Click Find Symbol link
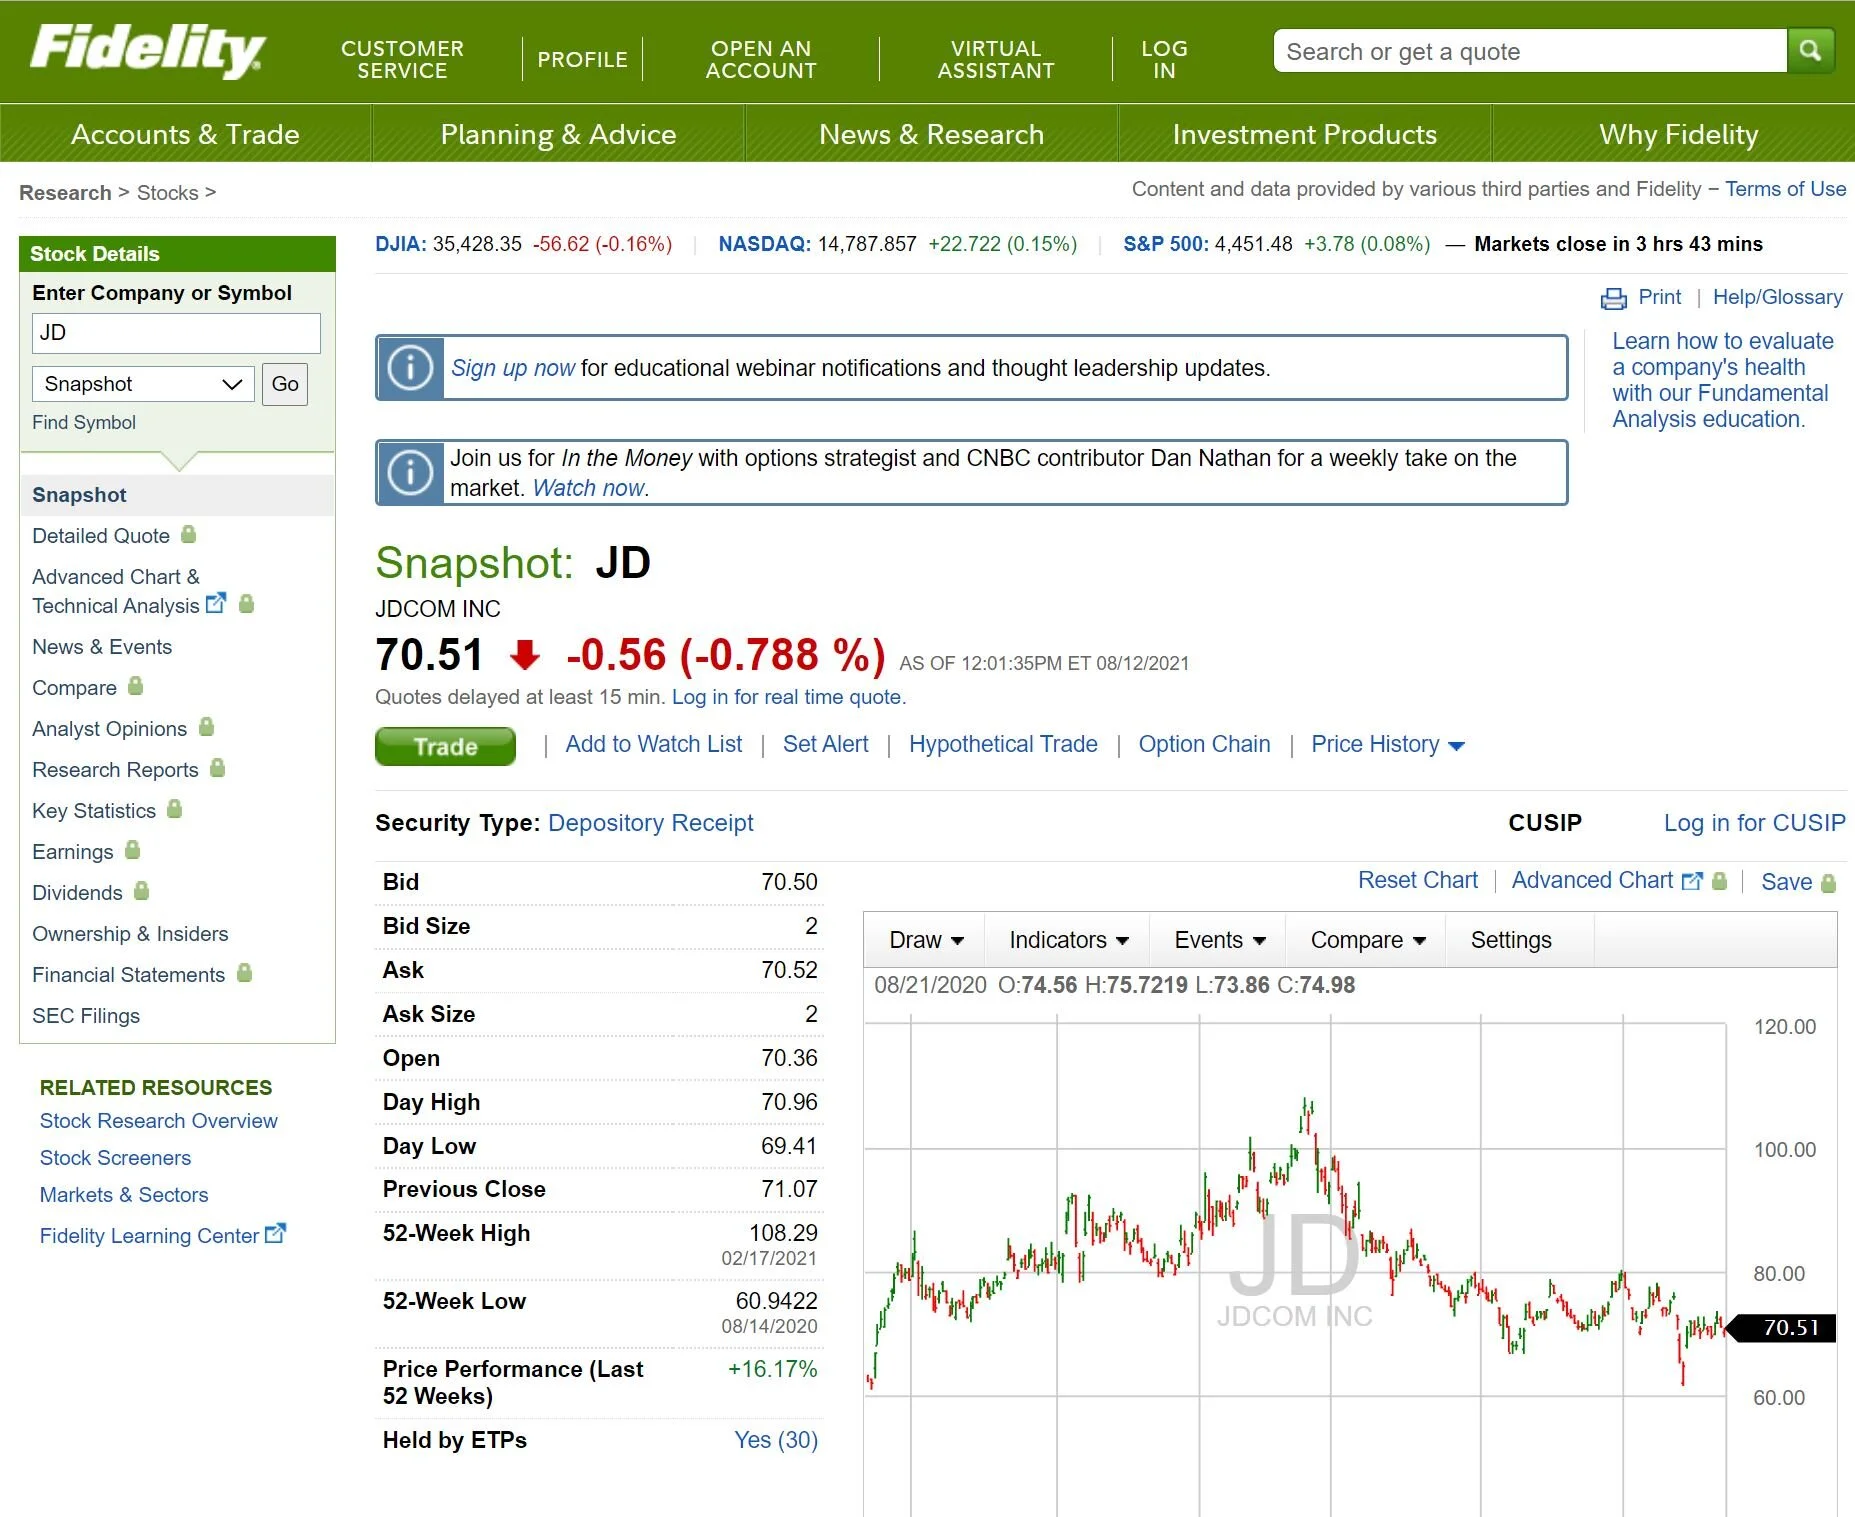 [84, 422]
